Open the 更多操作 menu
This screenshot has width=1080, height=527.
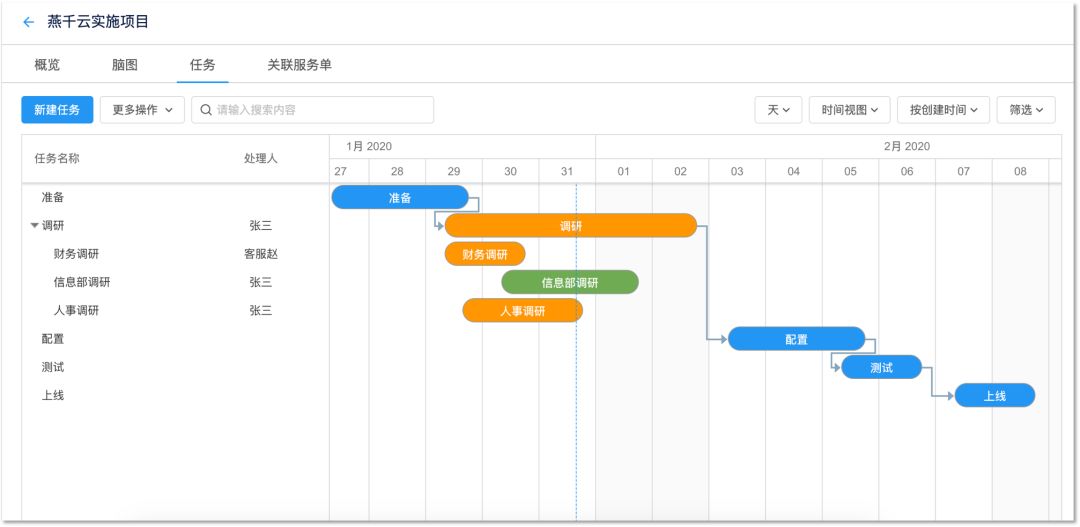coord(142,110)
